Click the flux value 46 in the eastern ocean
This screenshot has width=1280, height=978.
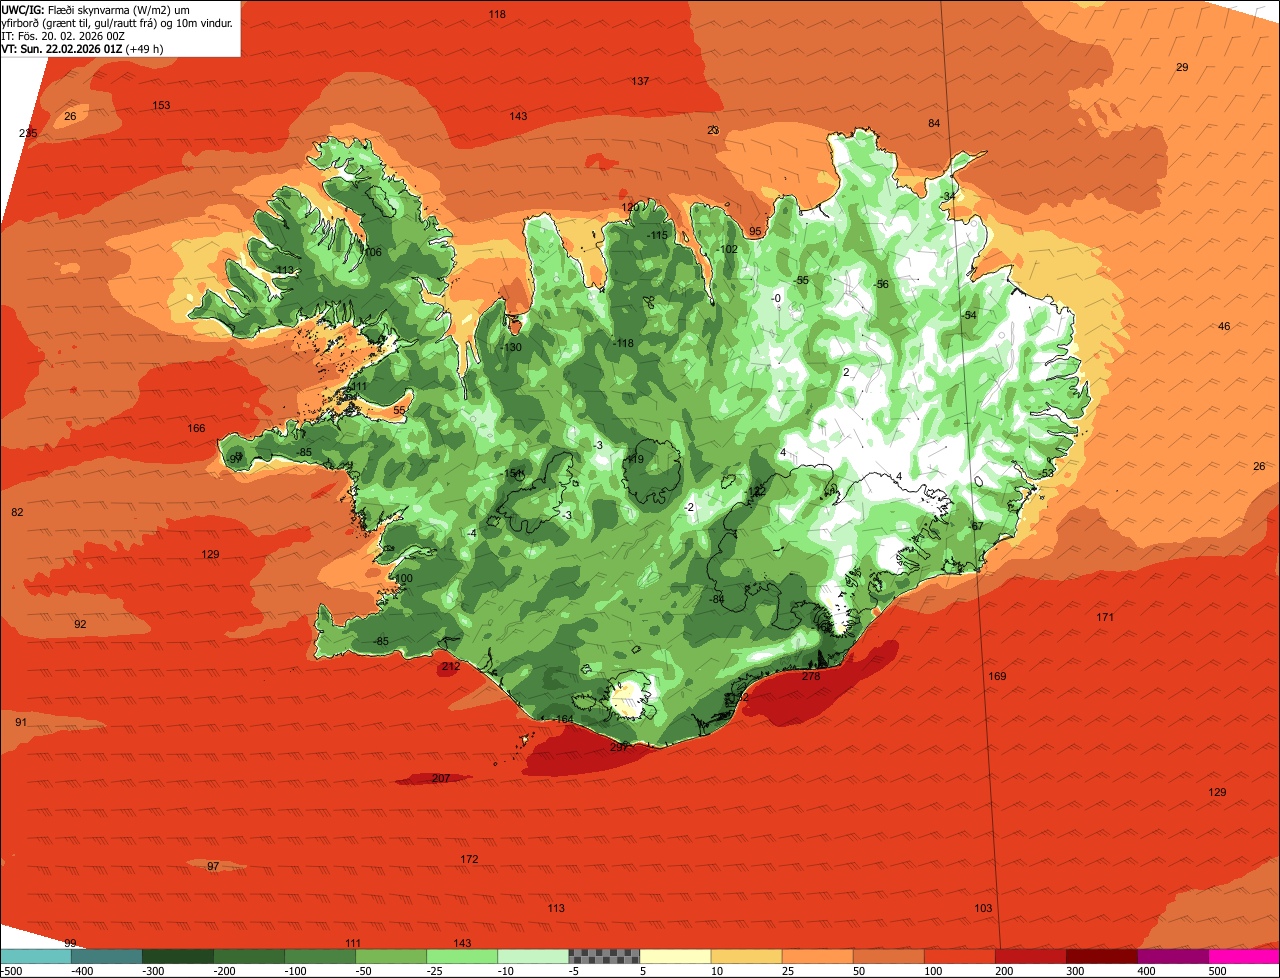pyautogui.click(x=1224, y=327)
